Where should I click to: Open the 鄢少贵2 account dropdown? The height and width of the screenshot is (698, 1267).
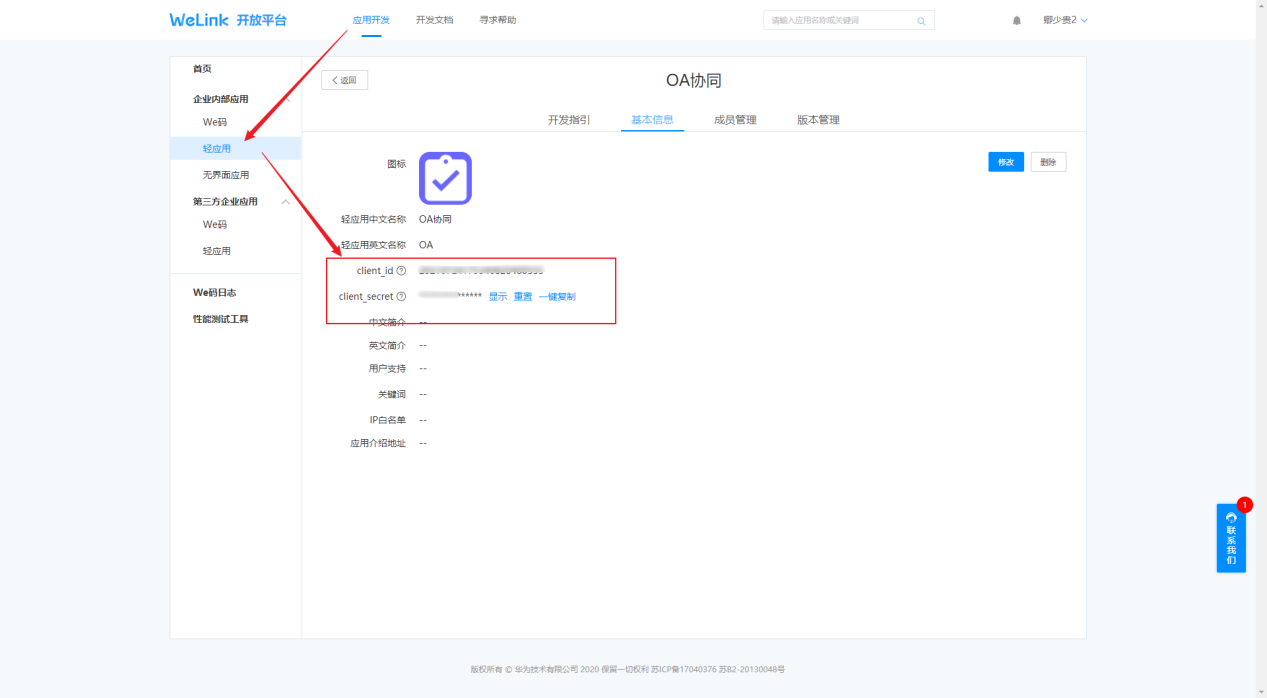(x=1065, y=20)
